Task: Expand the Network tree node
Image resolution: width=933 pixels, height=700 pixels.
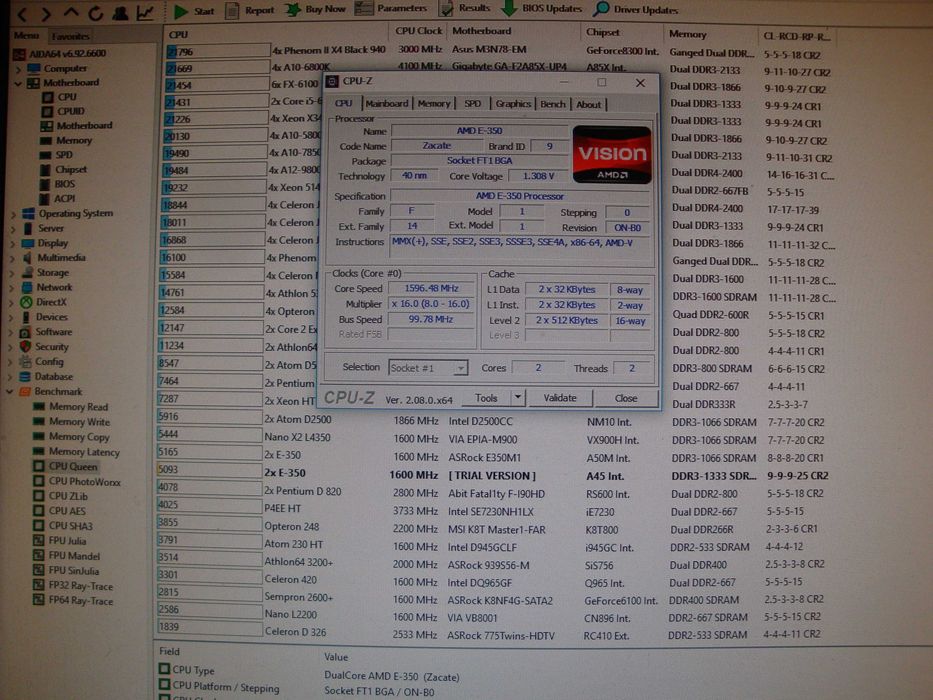Action: 12,288
